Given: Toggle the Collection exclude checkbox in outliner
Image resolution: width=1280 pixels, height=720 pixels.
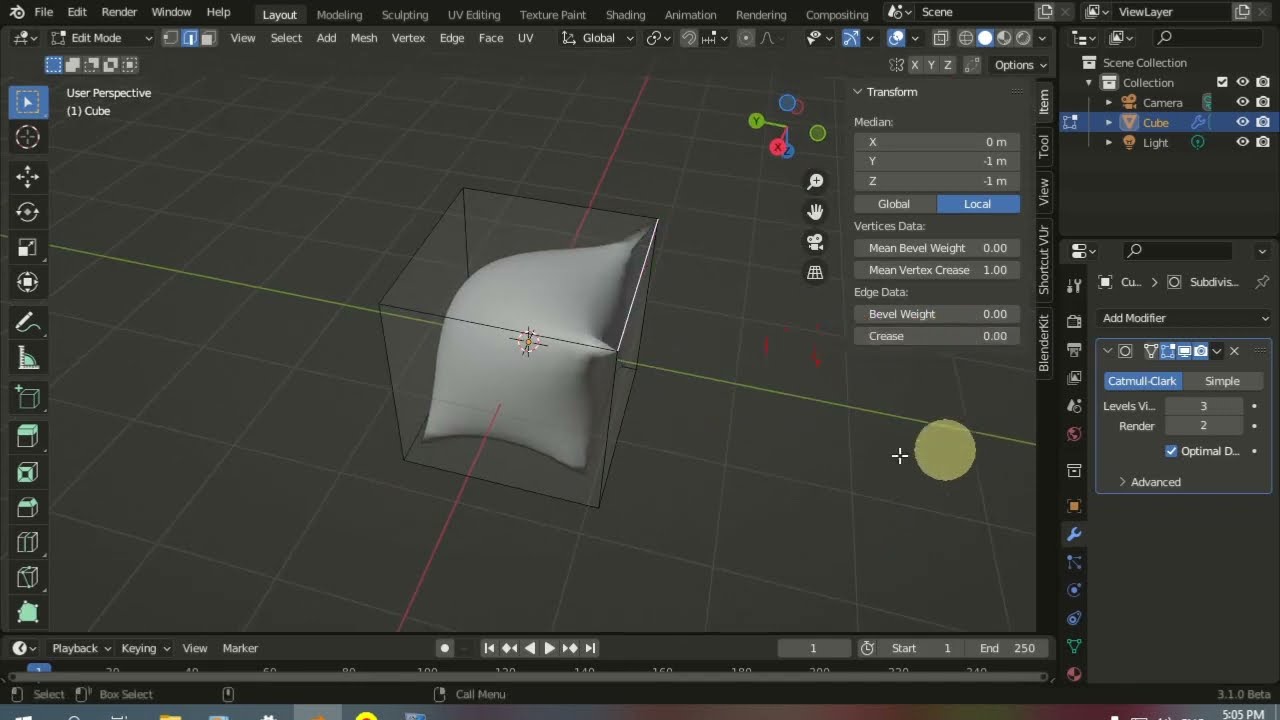Looking at the screenshot, I should (x=1222, y=82).
